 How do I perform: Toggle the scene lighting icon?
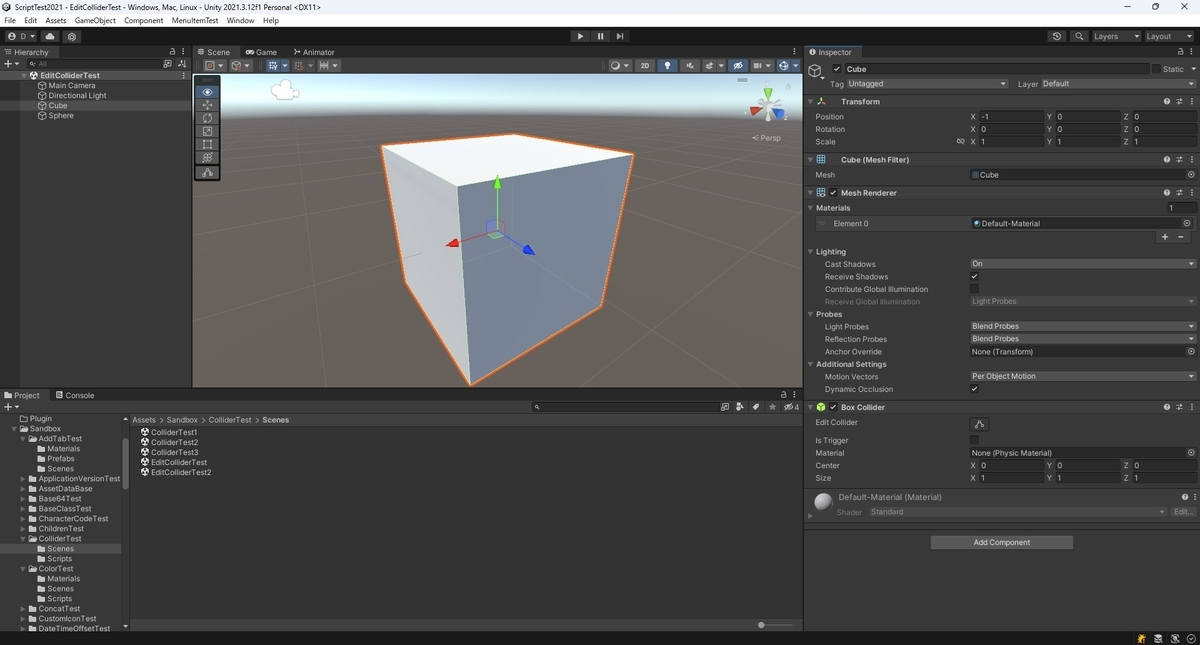pyautogui.click(x=667, y=65)
